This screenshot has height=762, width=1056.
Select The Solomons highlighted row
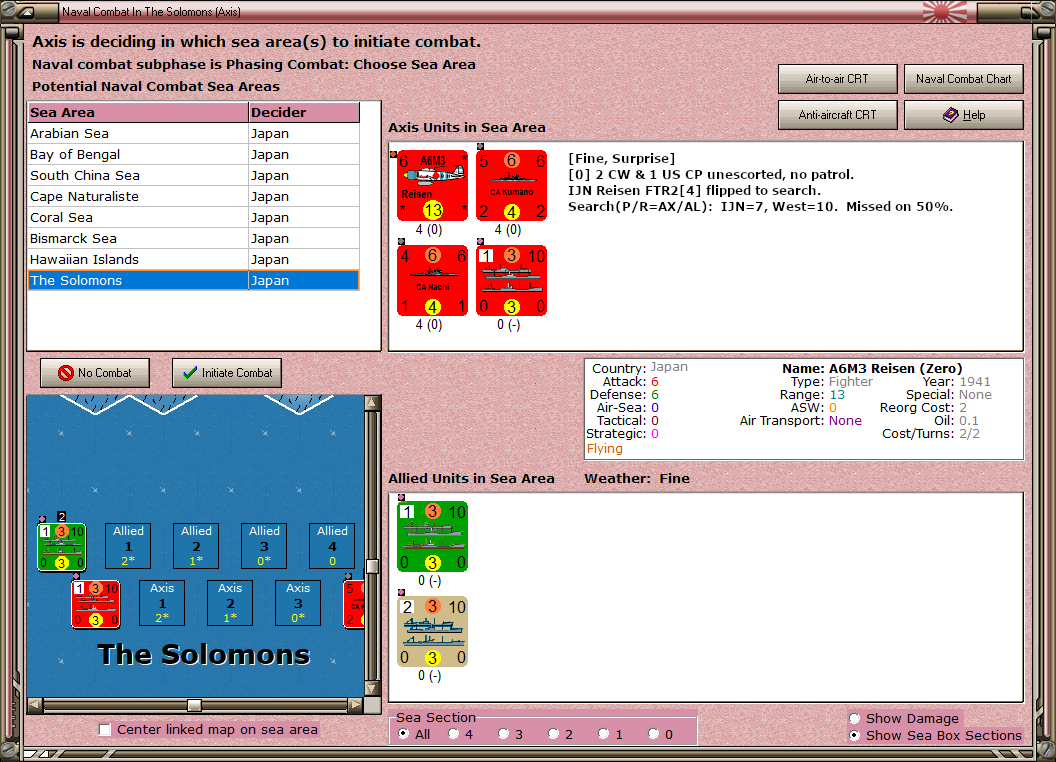tap(194, 280)
